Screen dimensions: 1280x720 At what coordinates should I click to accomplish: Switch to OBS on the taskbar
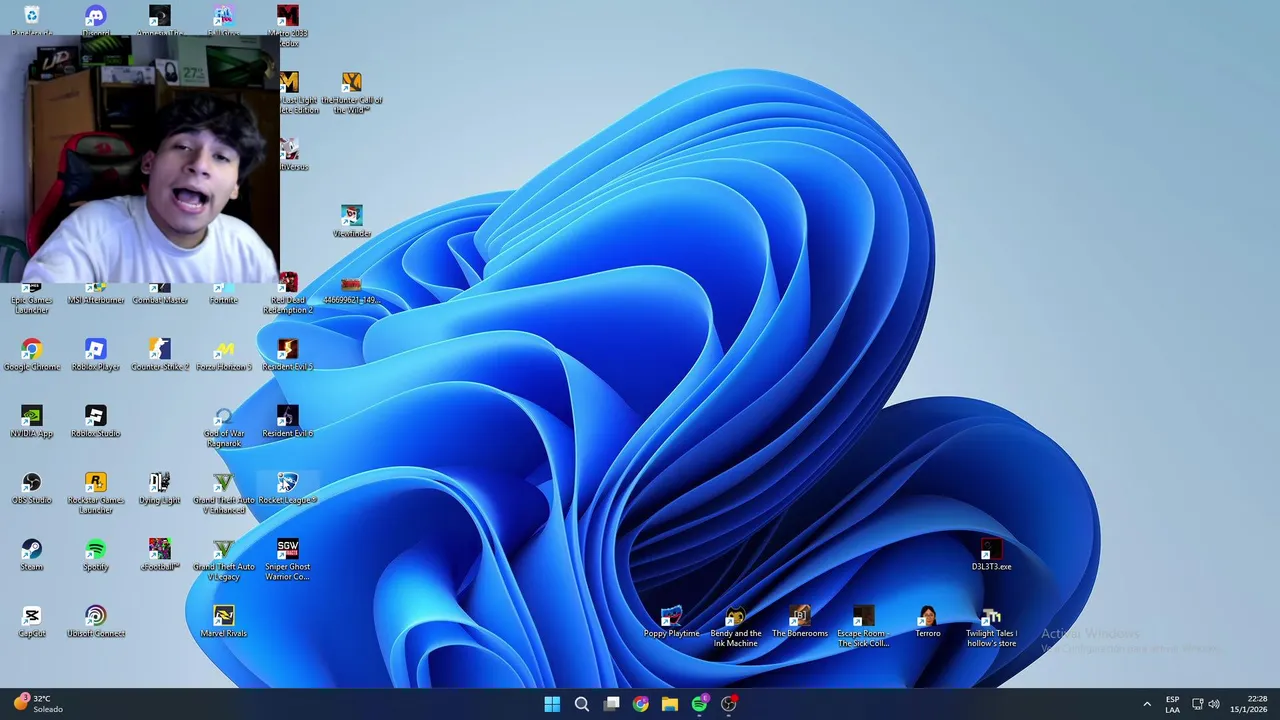point(729,704)
